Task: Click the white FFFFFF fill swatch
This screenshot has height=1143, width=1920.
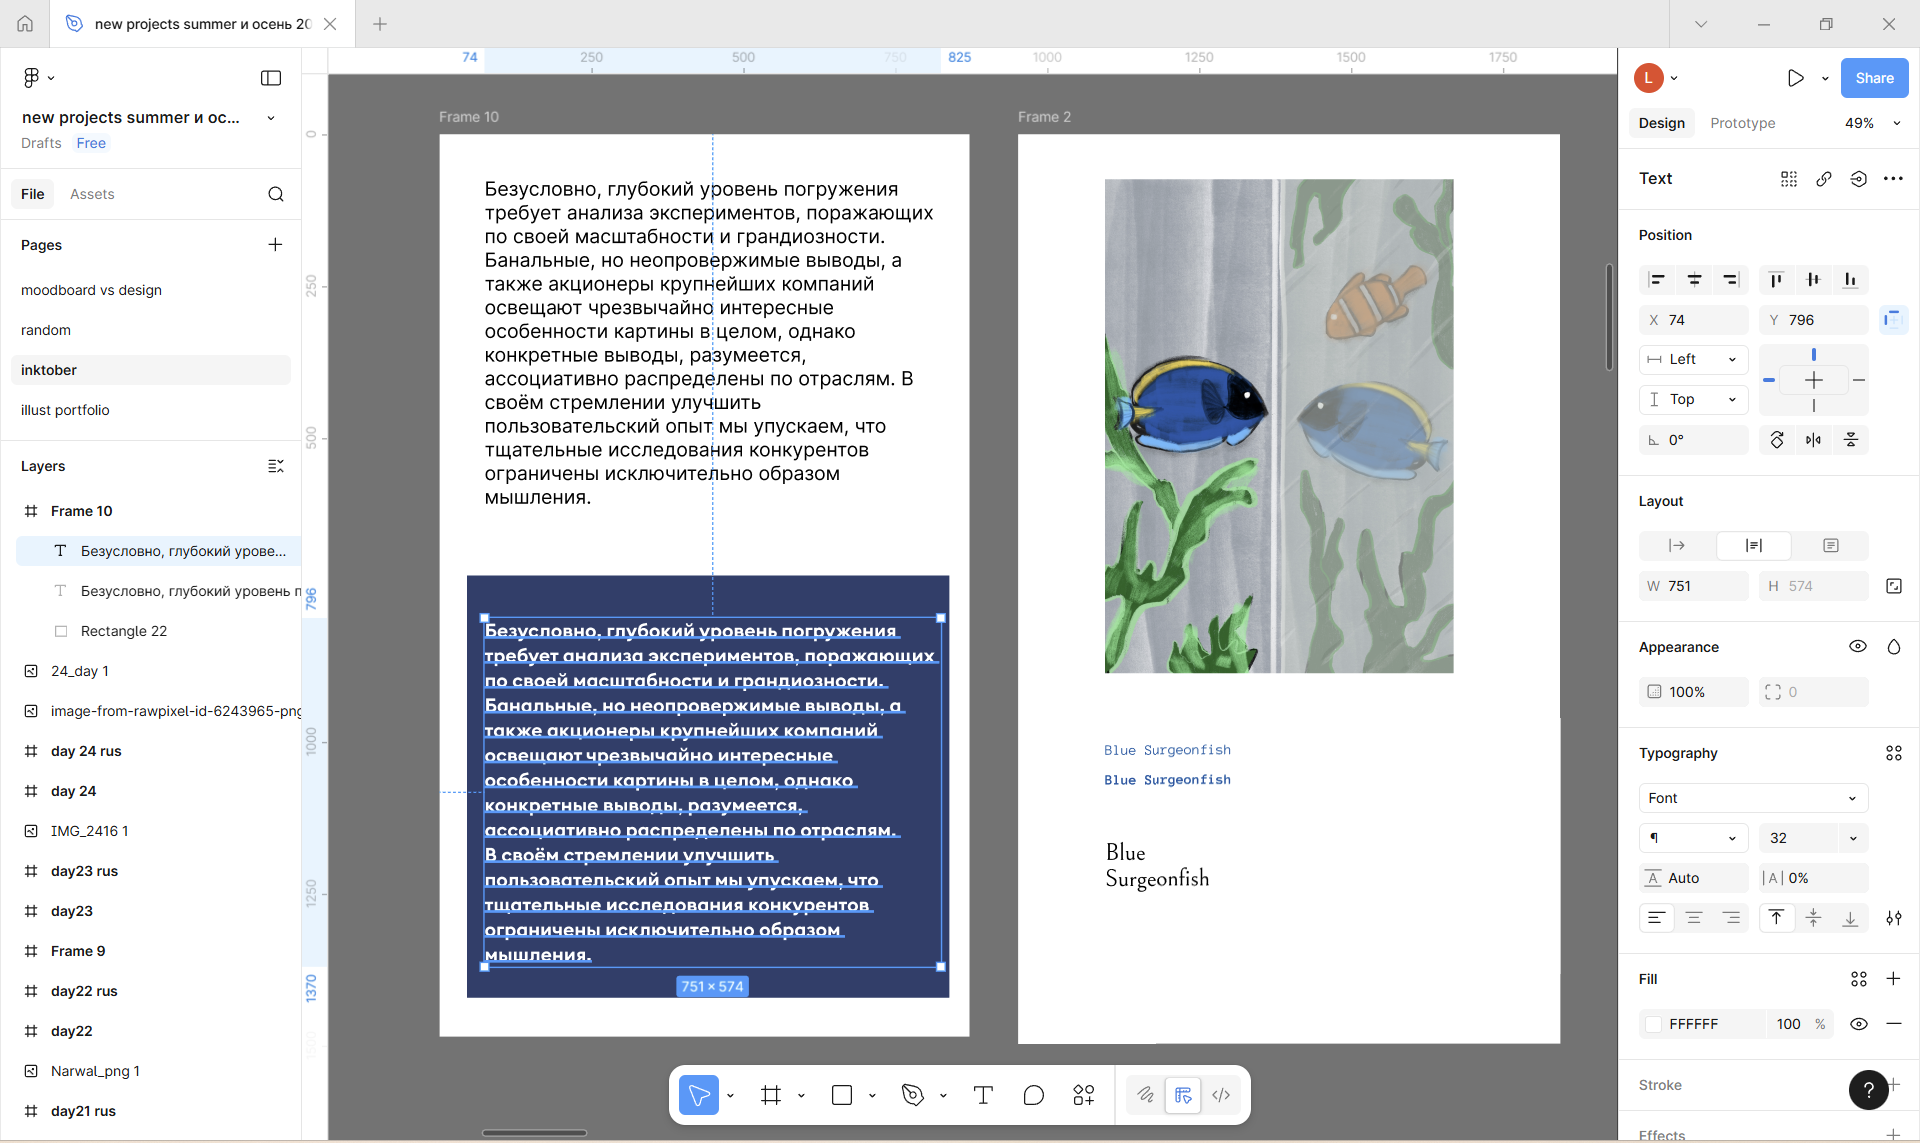Action: click(1654, 1024)
